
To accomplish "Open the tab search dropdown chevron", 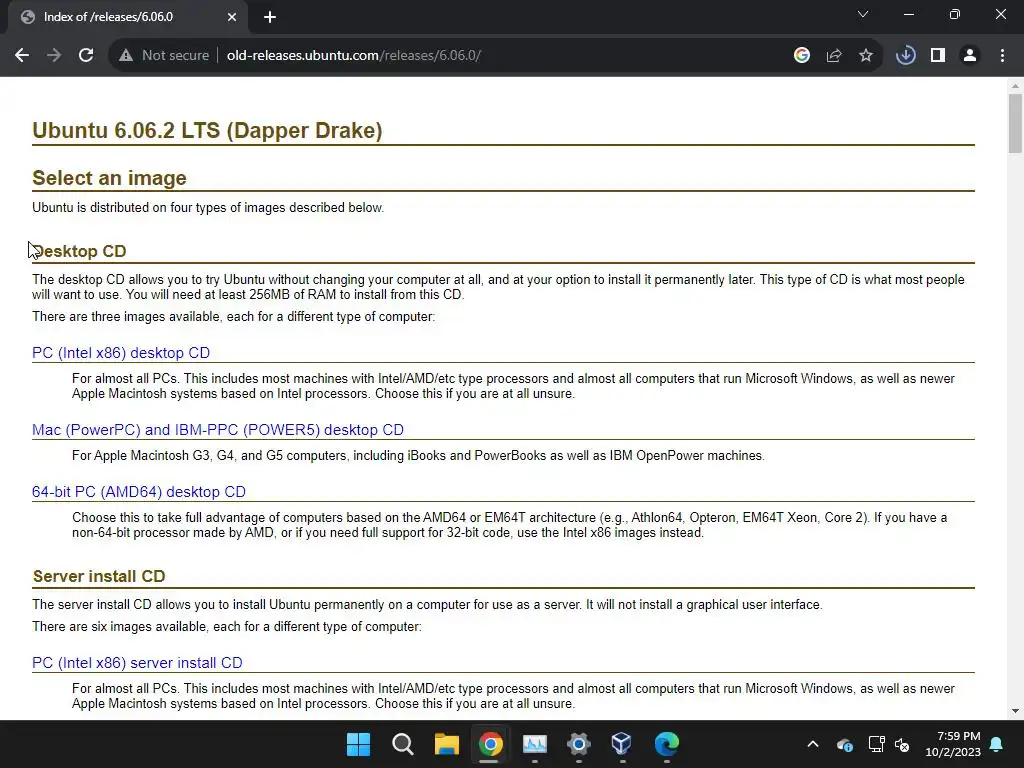I will [x=863, y=14].
